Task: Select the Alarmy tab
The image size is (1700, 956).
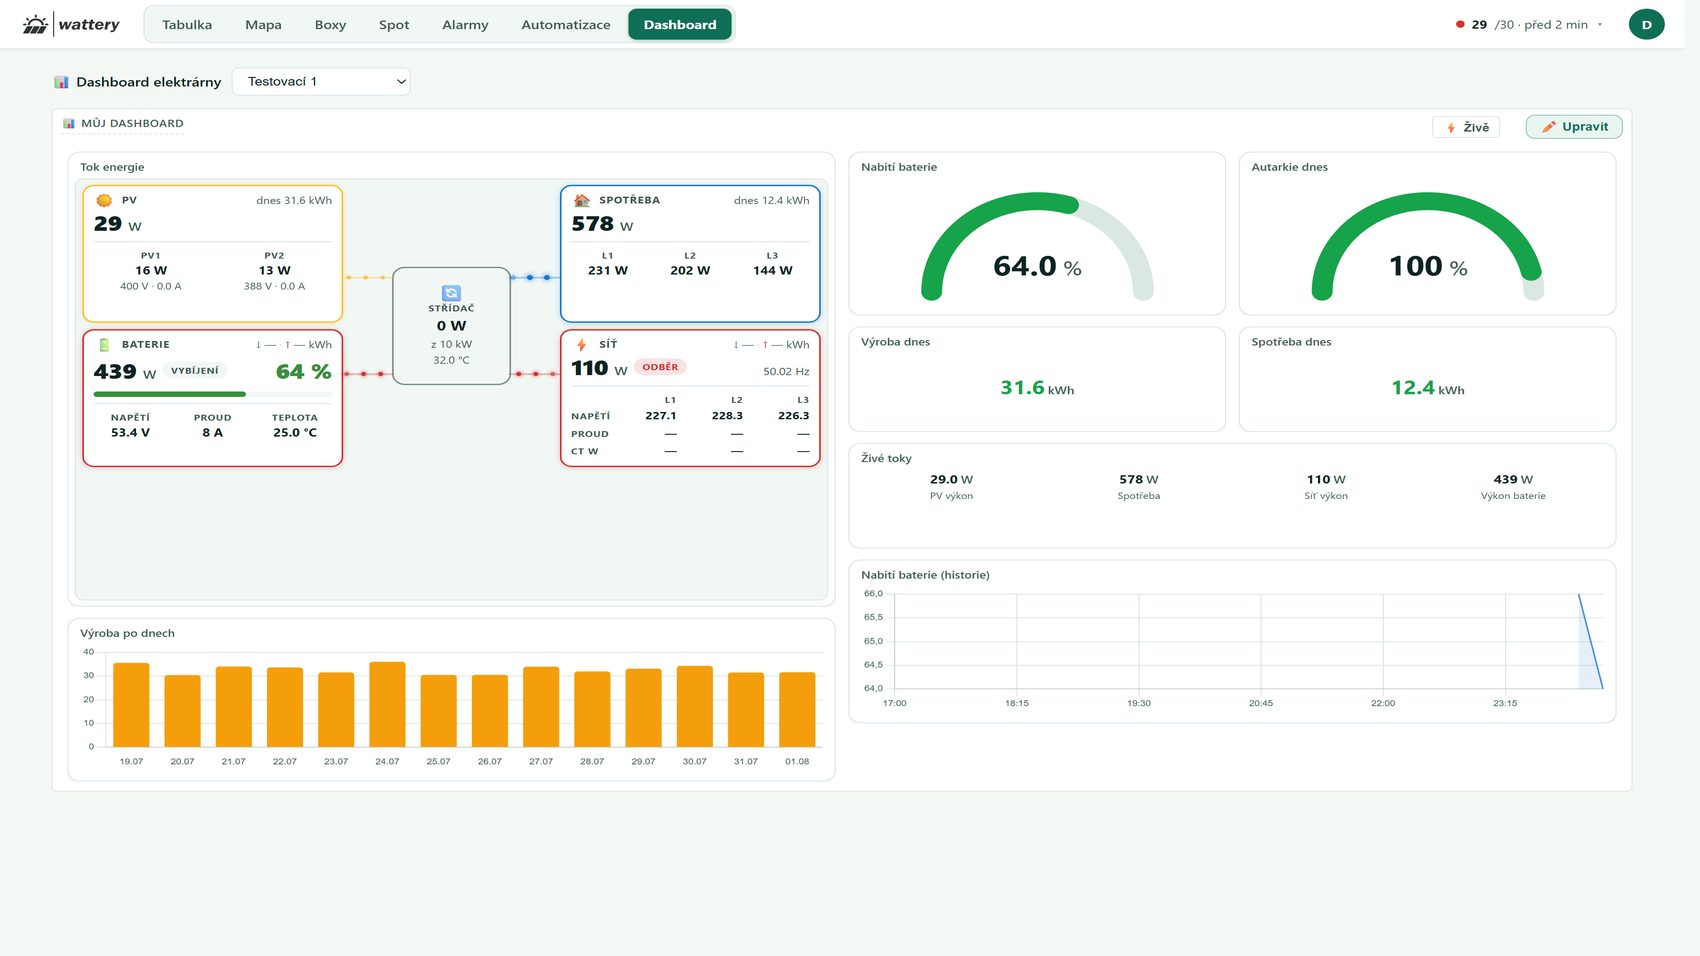Action: click(465, 24)
